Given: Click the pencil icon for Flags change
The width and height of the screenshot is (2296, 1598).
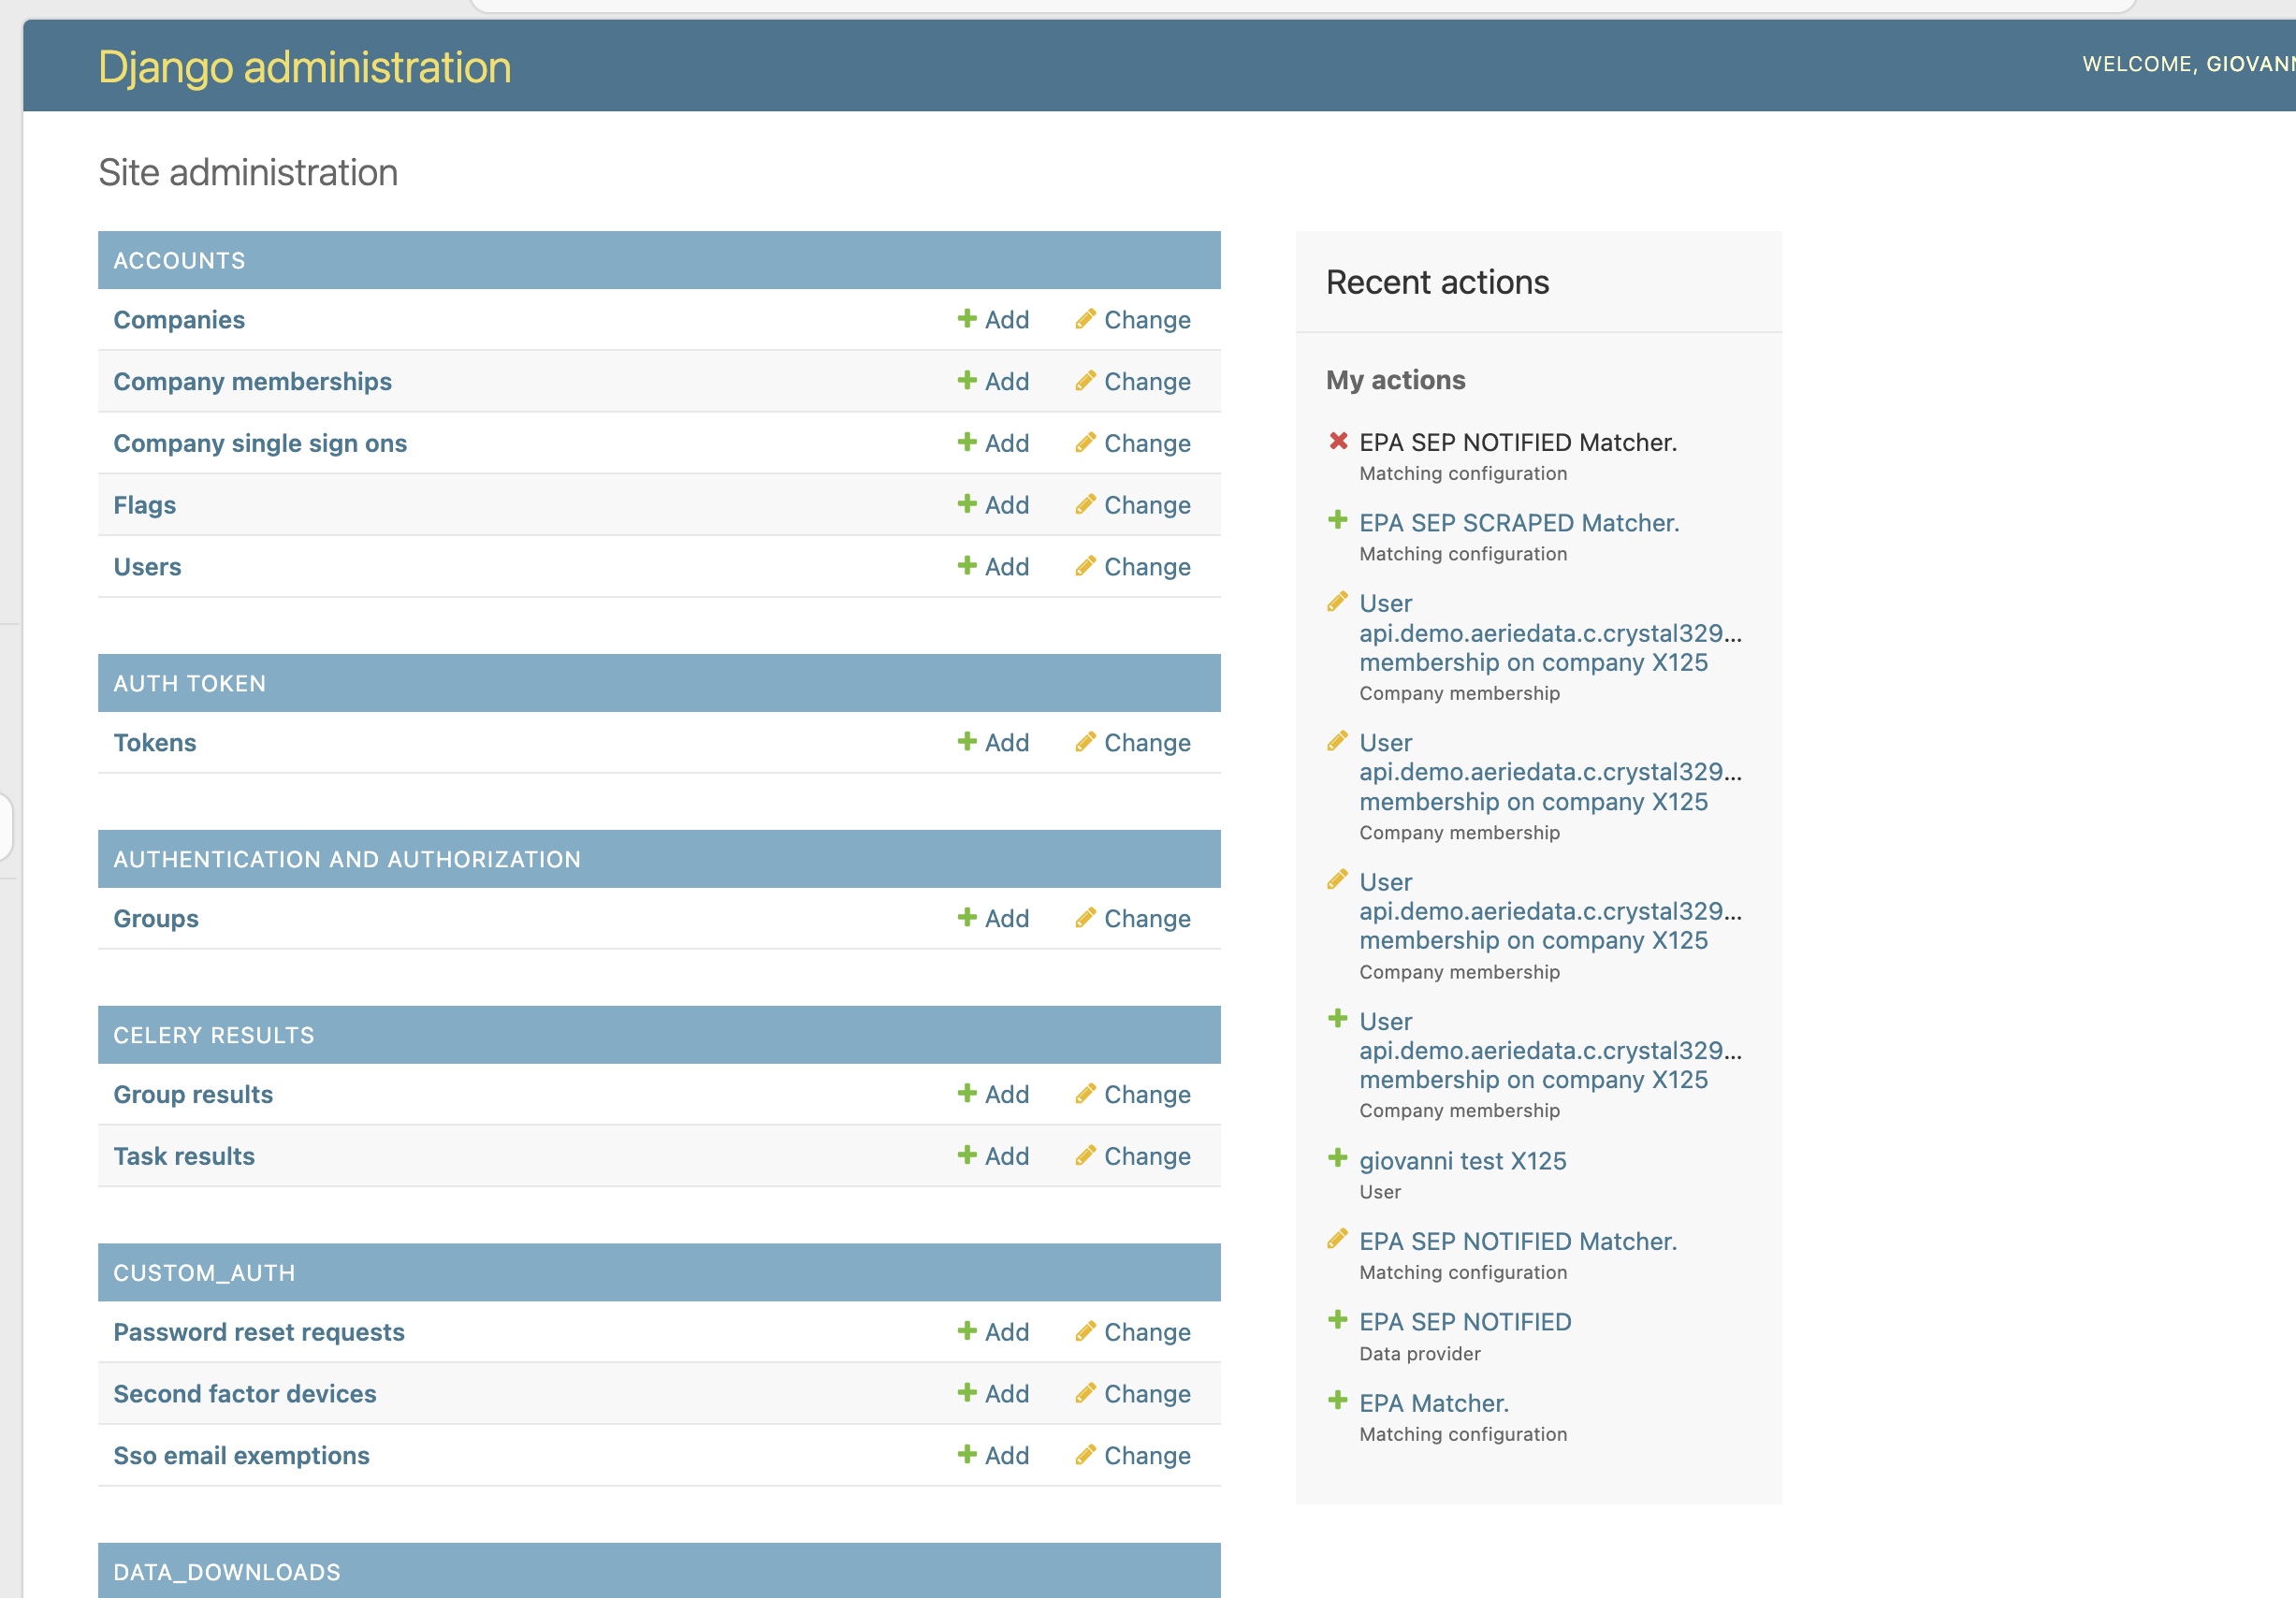Looking at the screenshot, I should click(x=1085, y=505).
